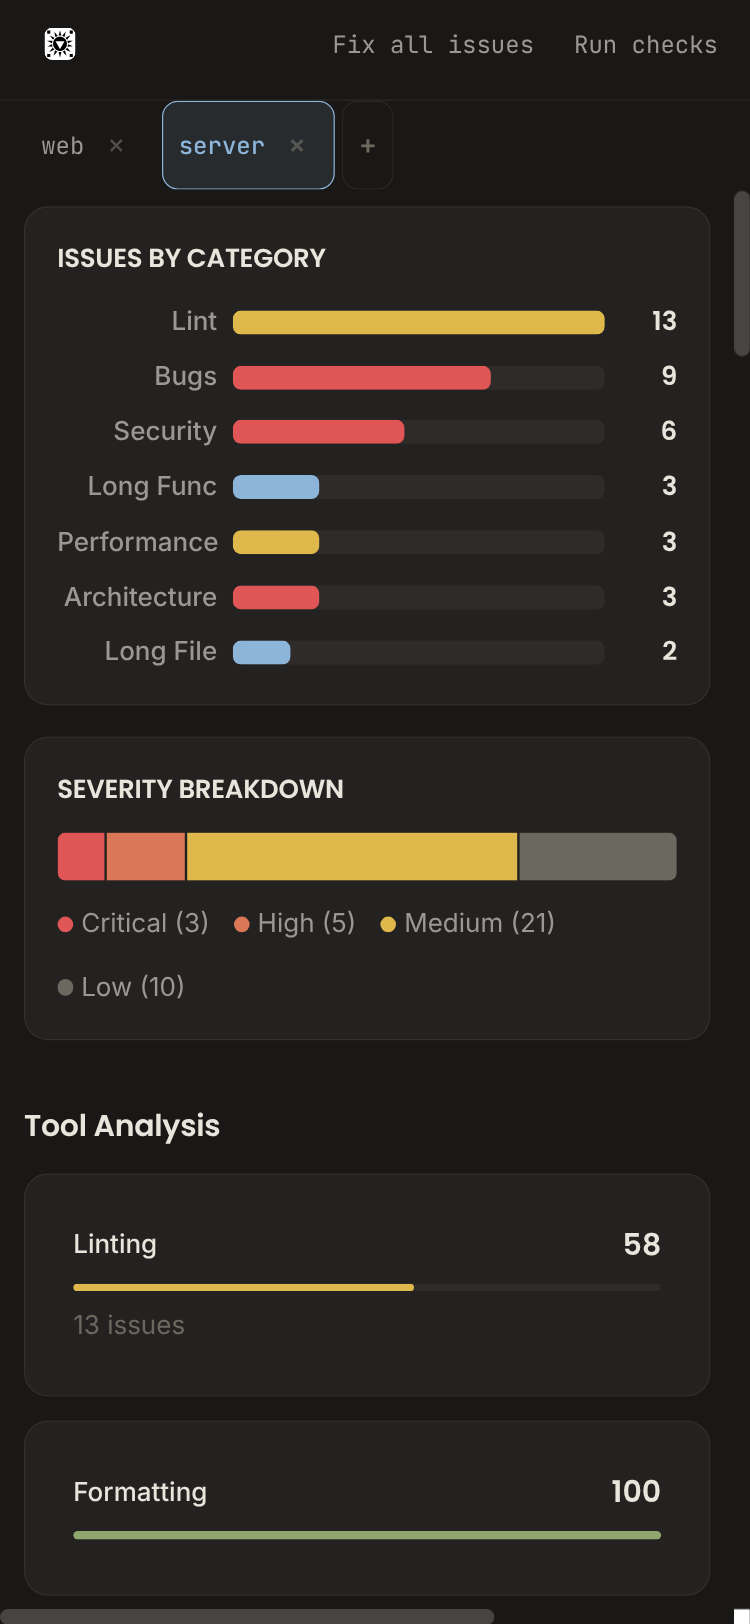Click the app logo icon
This screenshot has width=750, height=1624.
coord(60,44)
